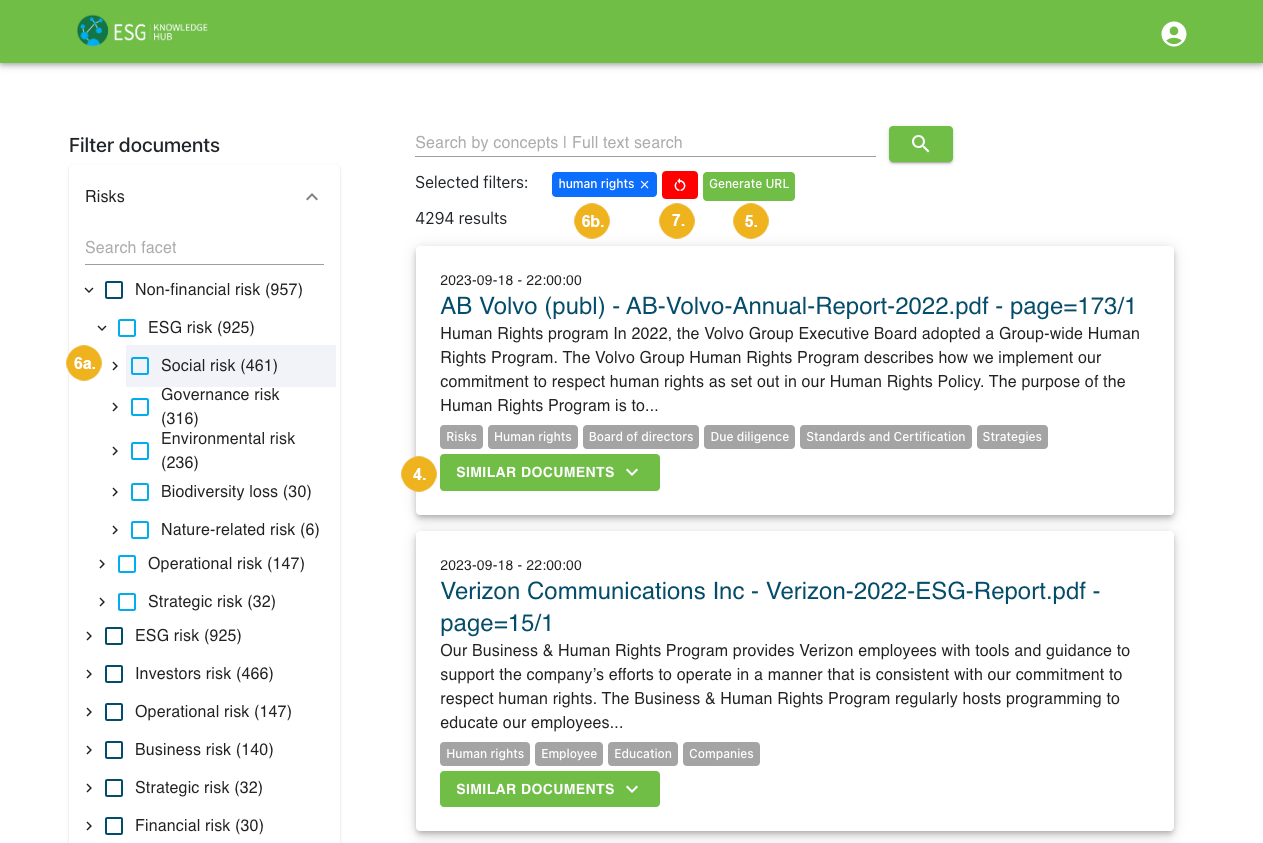Open the user account icon in the header

click(x=1172, y=33)
